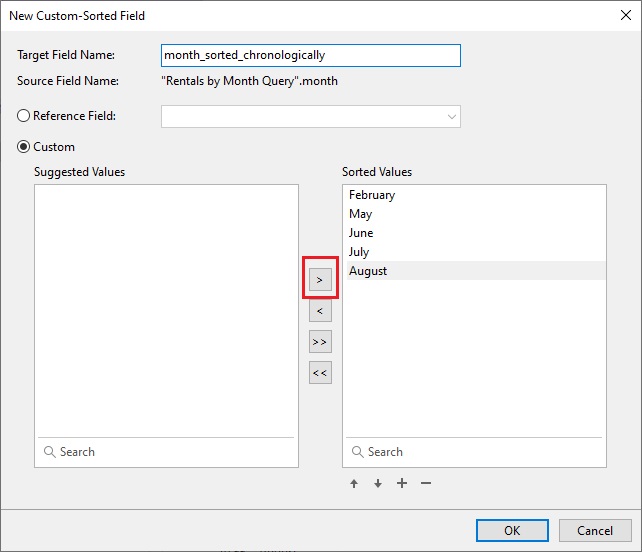
Task: Click Search box under Sorted Values
Action: coord(474,452)
